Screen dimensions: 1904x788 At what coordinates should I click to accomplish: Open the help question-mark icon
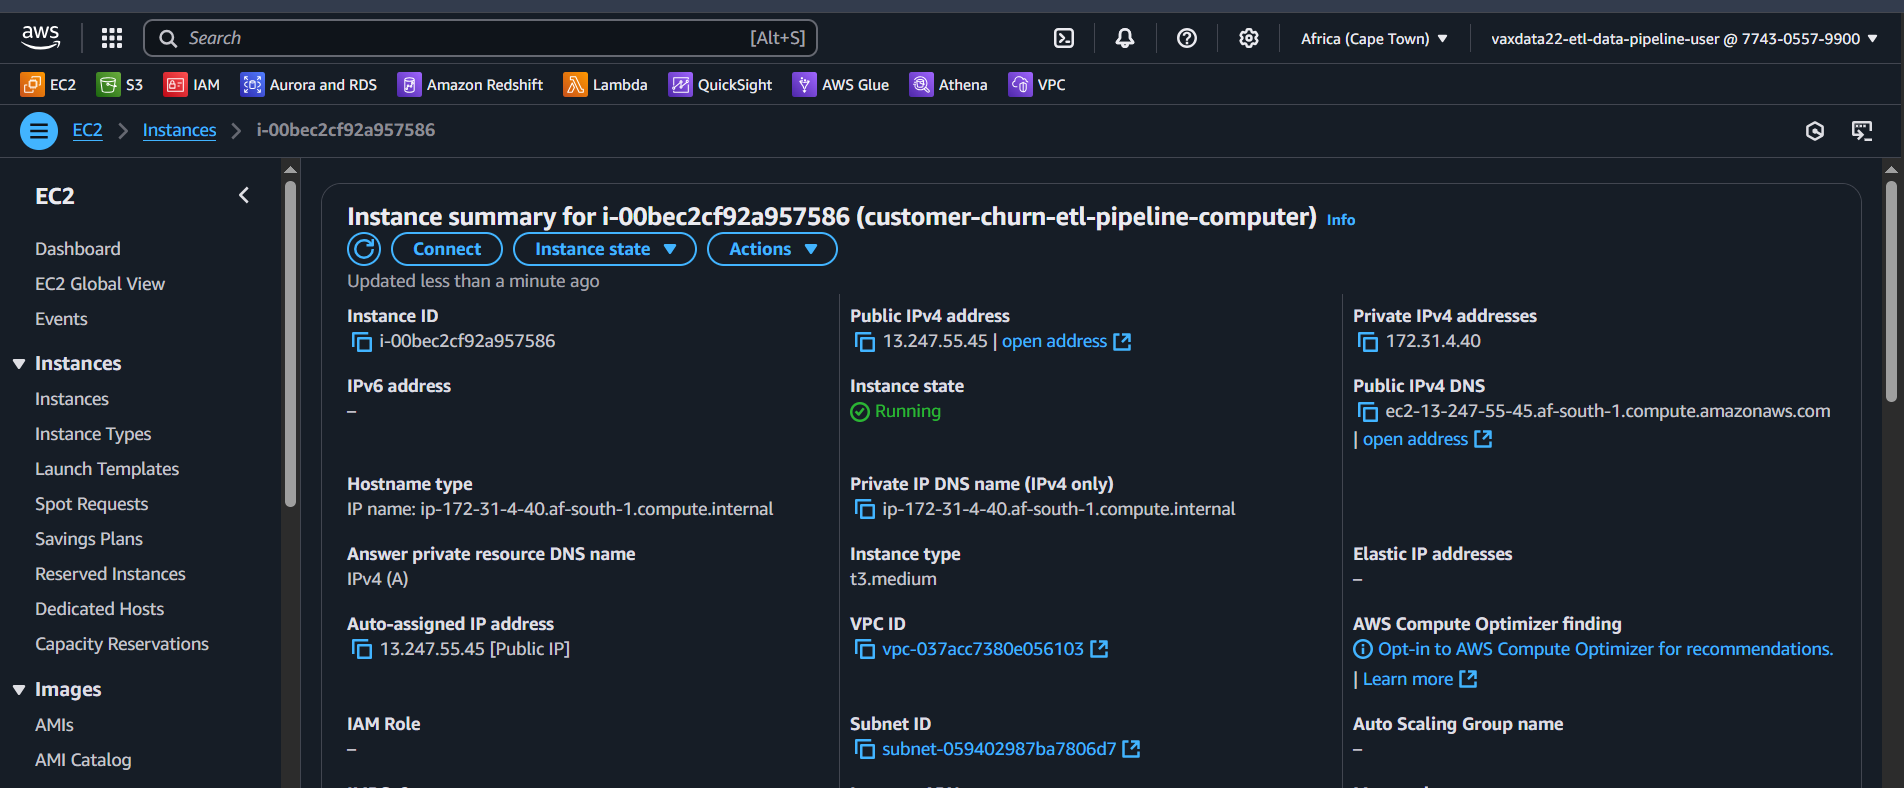click(1187, 38)
